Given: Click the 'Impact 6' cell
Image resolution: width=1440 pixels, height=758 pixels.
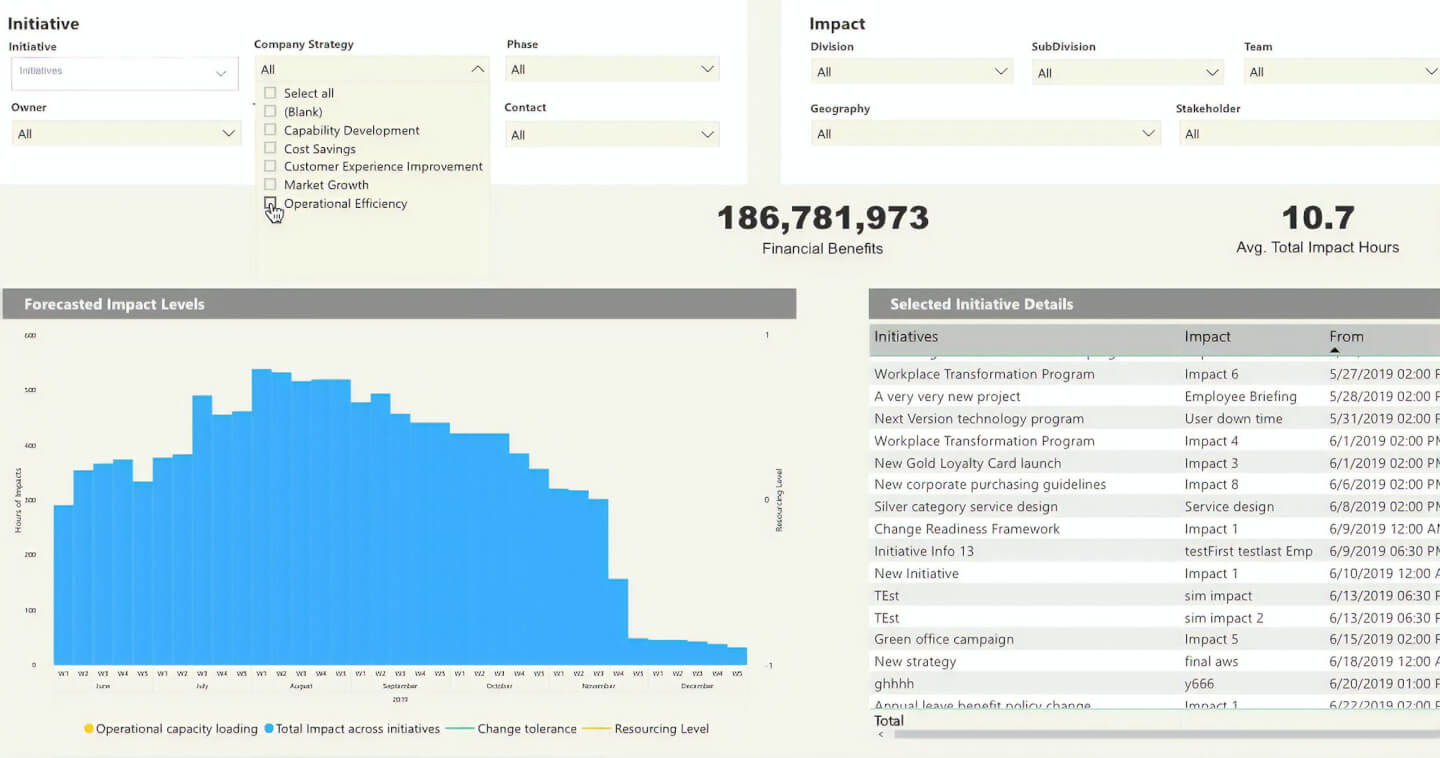Looking at the screenshot, I should point(1211,374).
